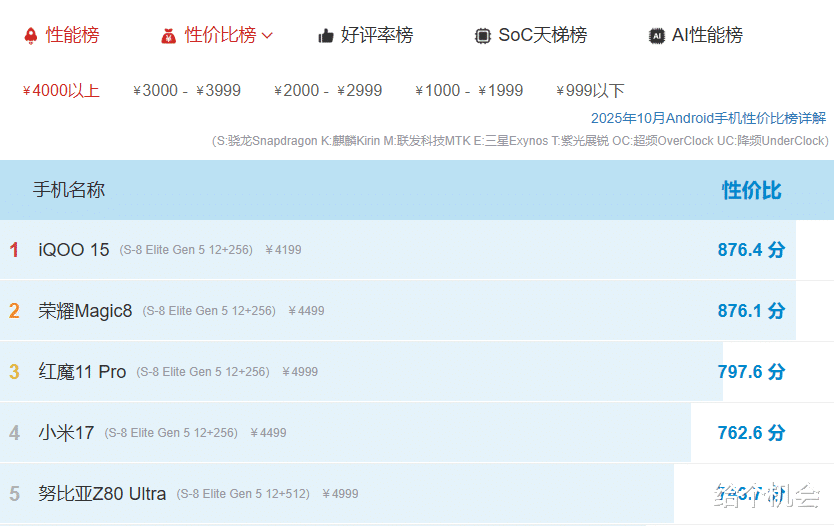This screenshot has height=526, width=834.
Task: Click the chipset abbreviation legend text
Action: [520, 141]
